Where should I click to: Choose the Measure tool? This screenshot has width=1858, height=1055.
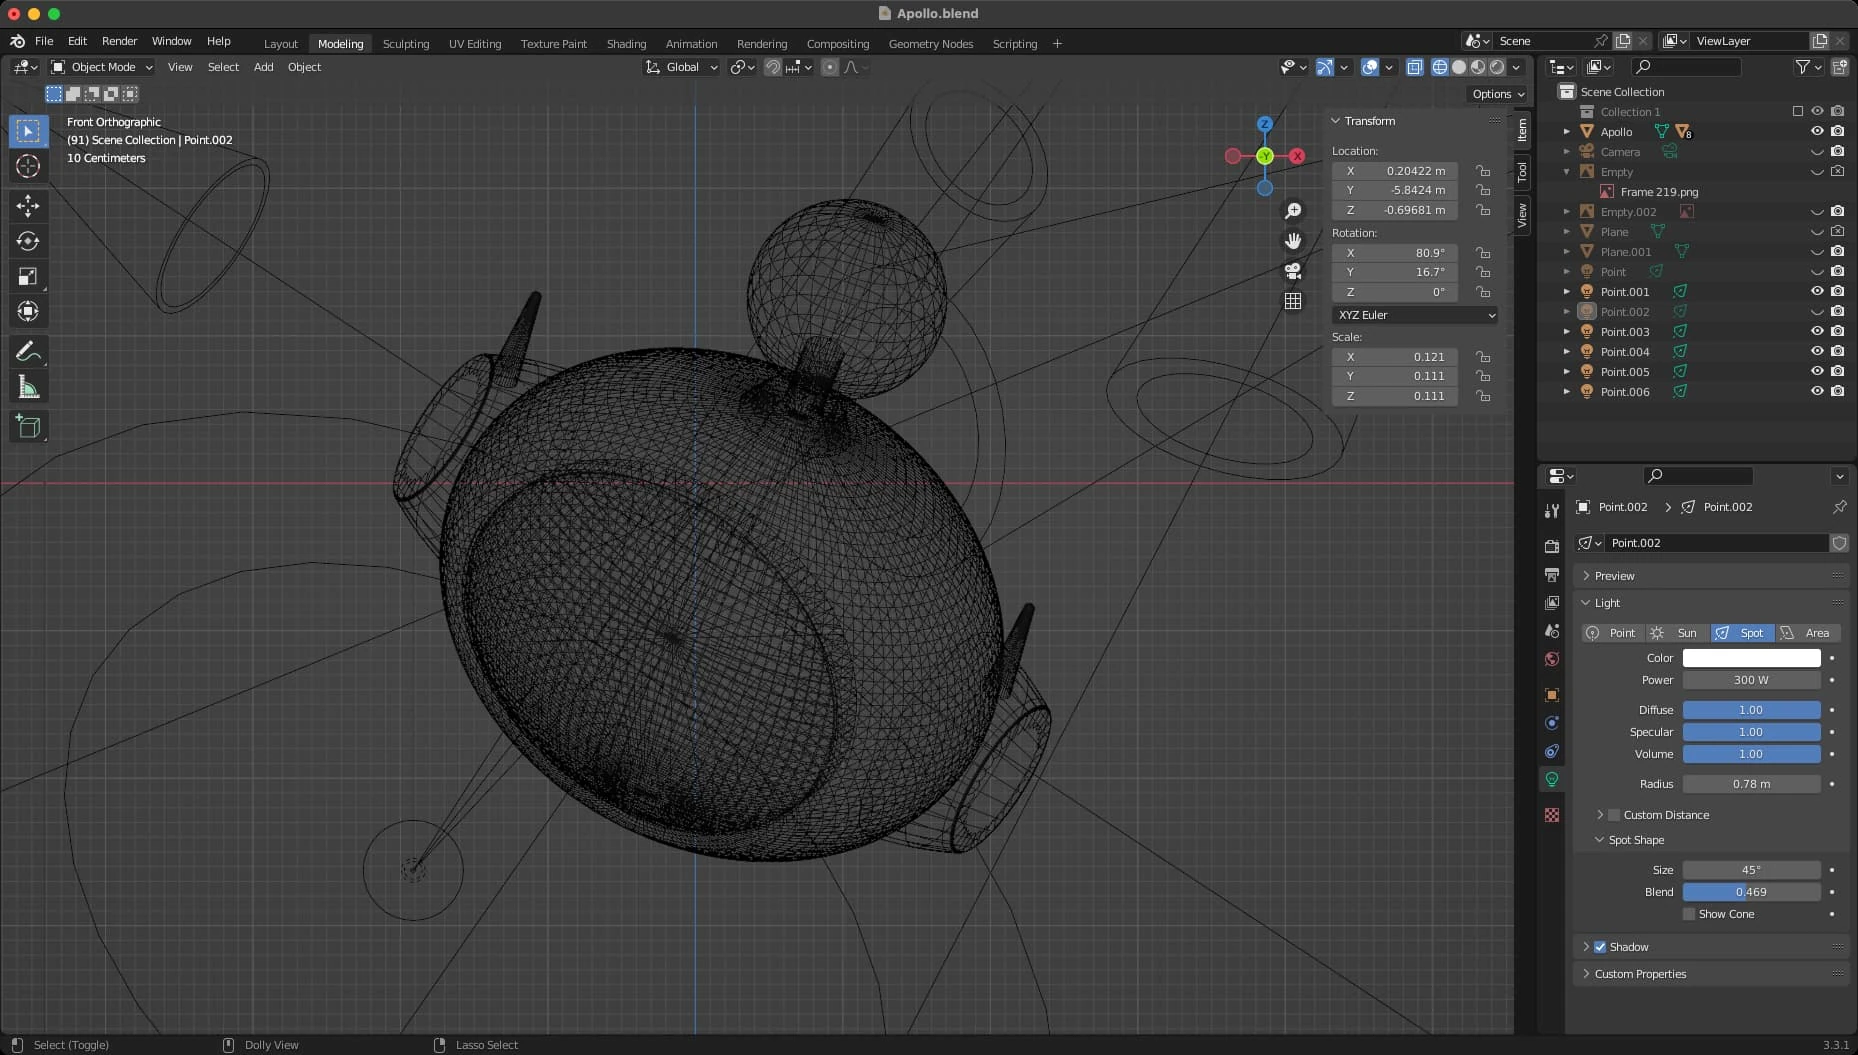point(28,388)
